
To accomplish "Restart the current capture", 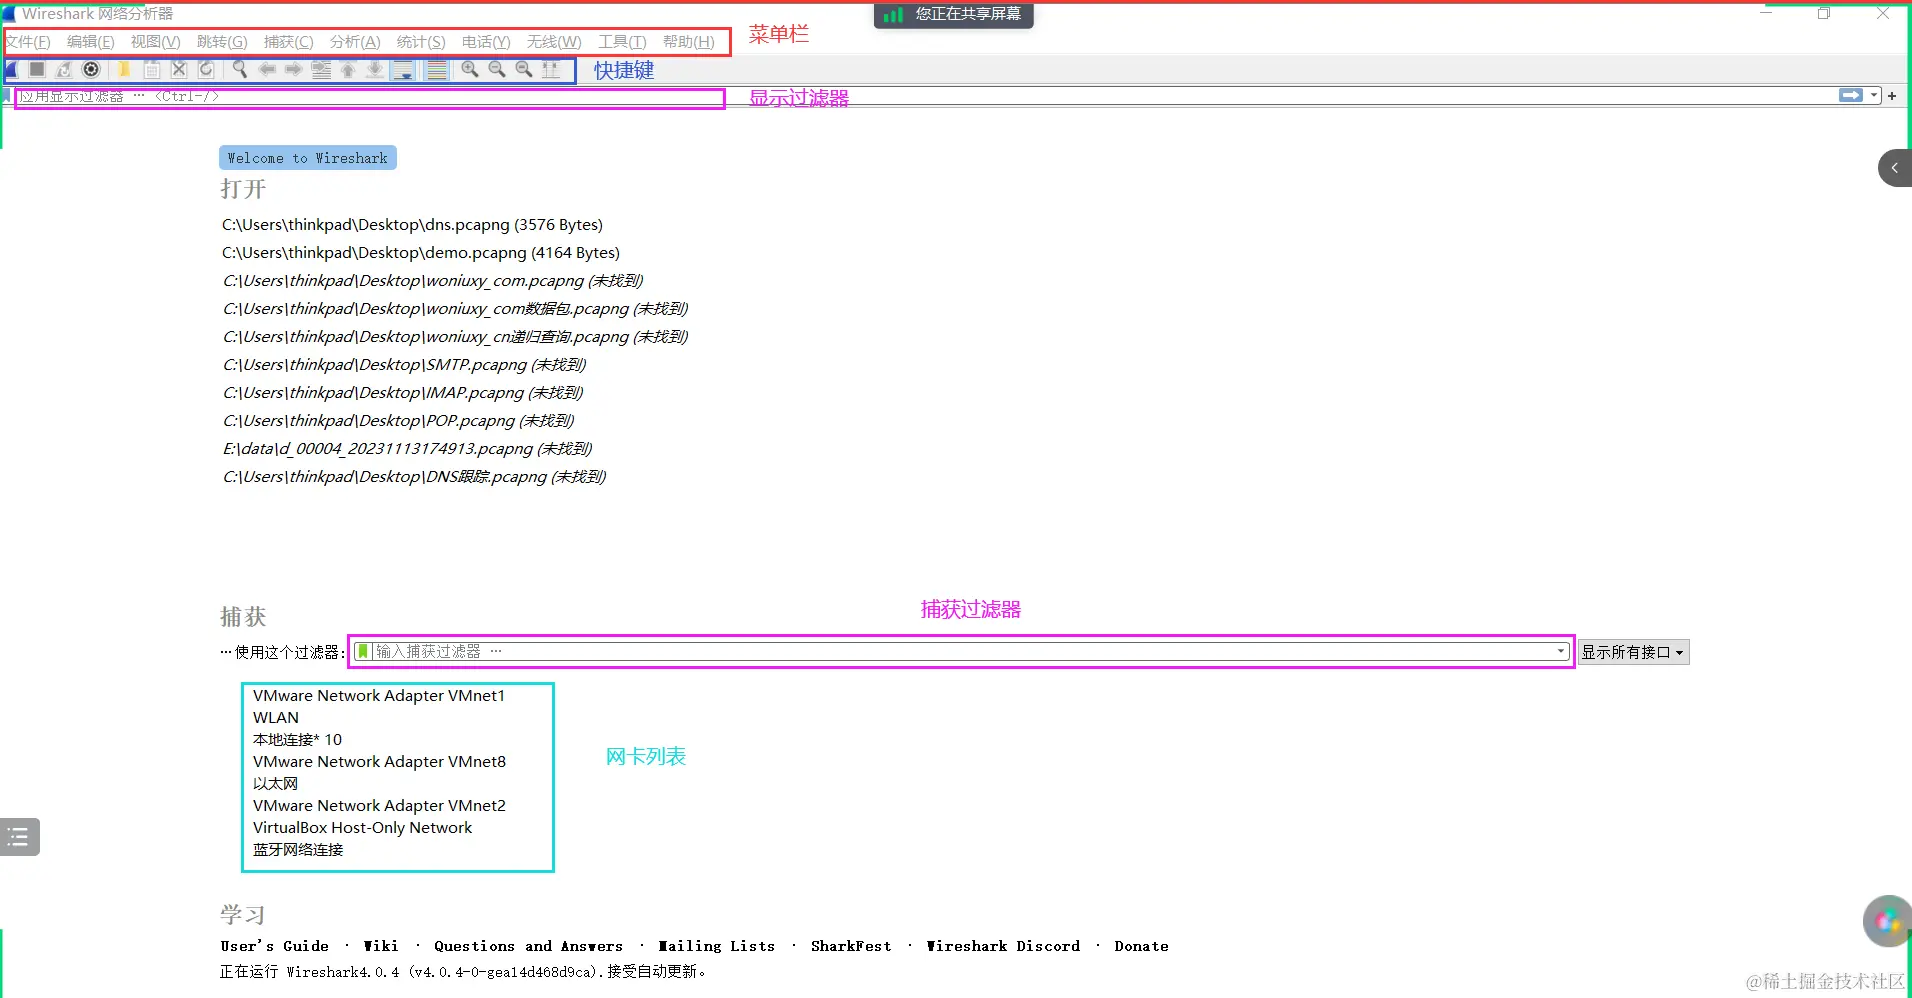I will pyautogui.click(x=64, y=69).
